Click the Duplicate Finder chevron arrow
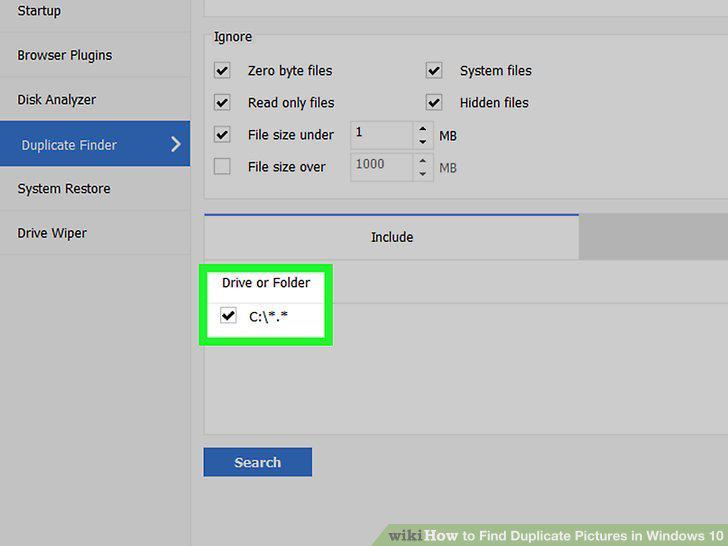This screenshot has width=728, height=546. 176,144
